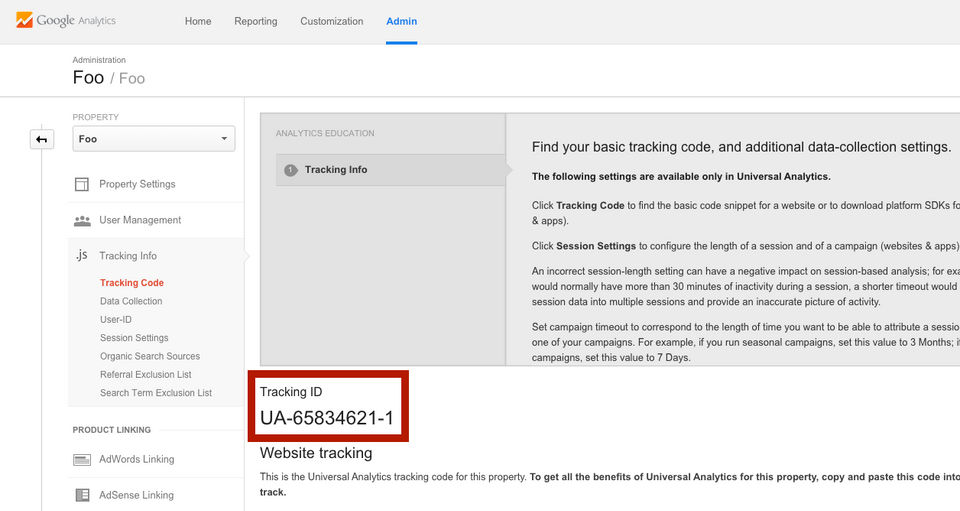Image resolution: width=960 pixels, height=511 pixels.
Task: Click the "Tracking ID" label
Action: click(x=291, y=392)
